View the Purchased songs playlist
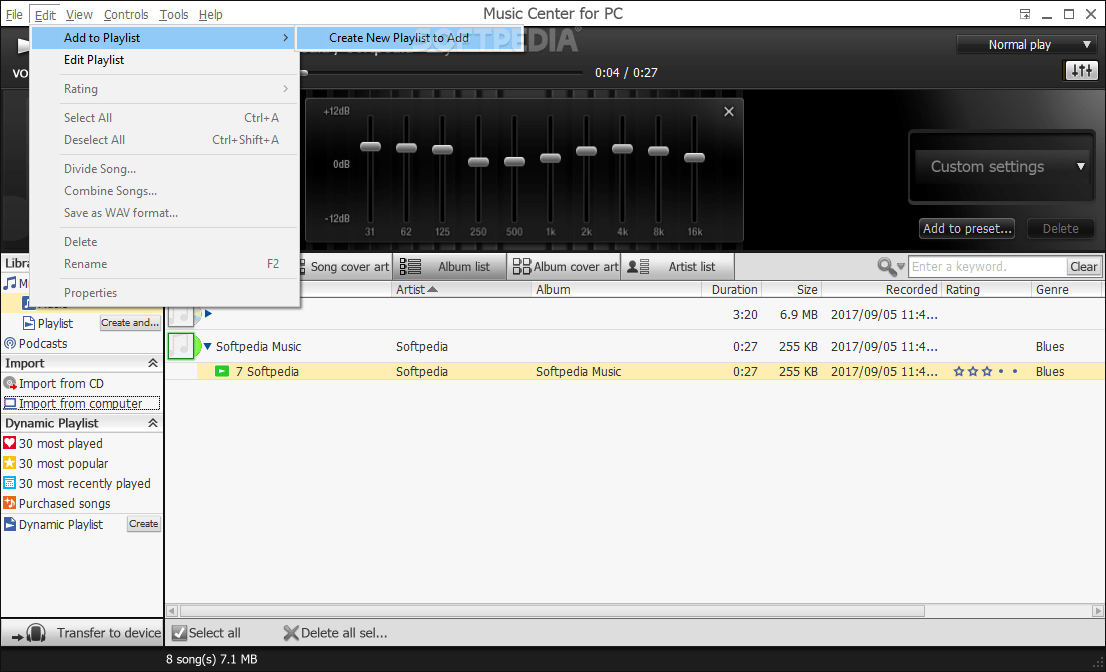1106x672 pixels. pyautogui.click(x=66, y=503)
